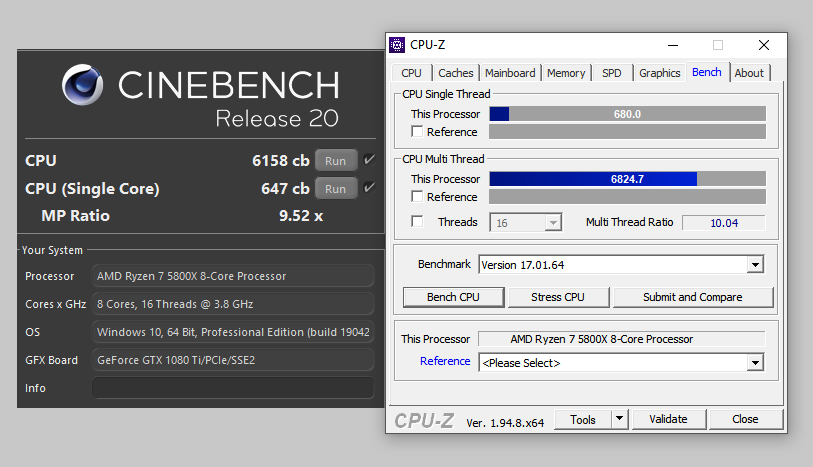Switch to the CPU tab in CPU-Z
The height and width of the screenshot is (467, 813).
(411, 73)
